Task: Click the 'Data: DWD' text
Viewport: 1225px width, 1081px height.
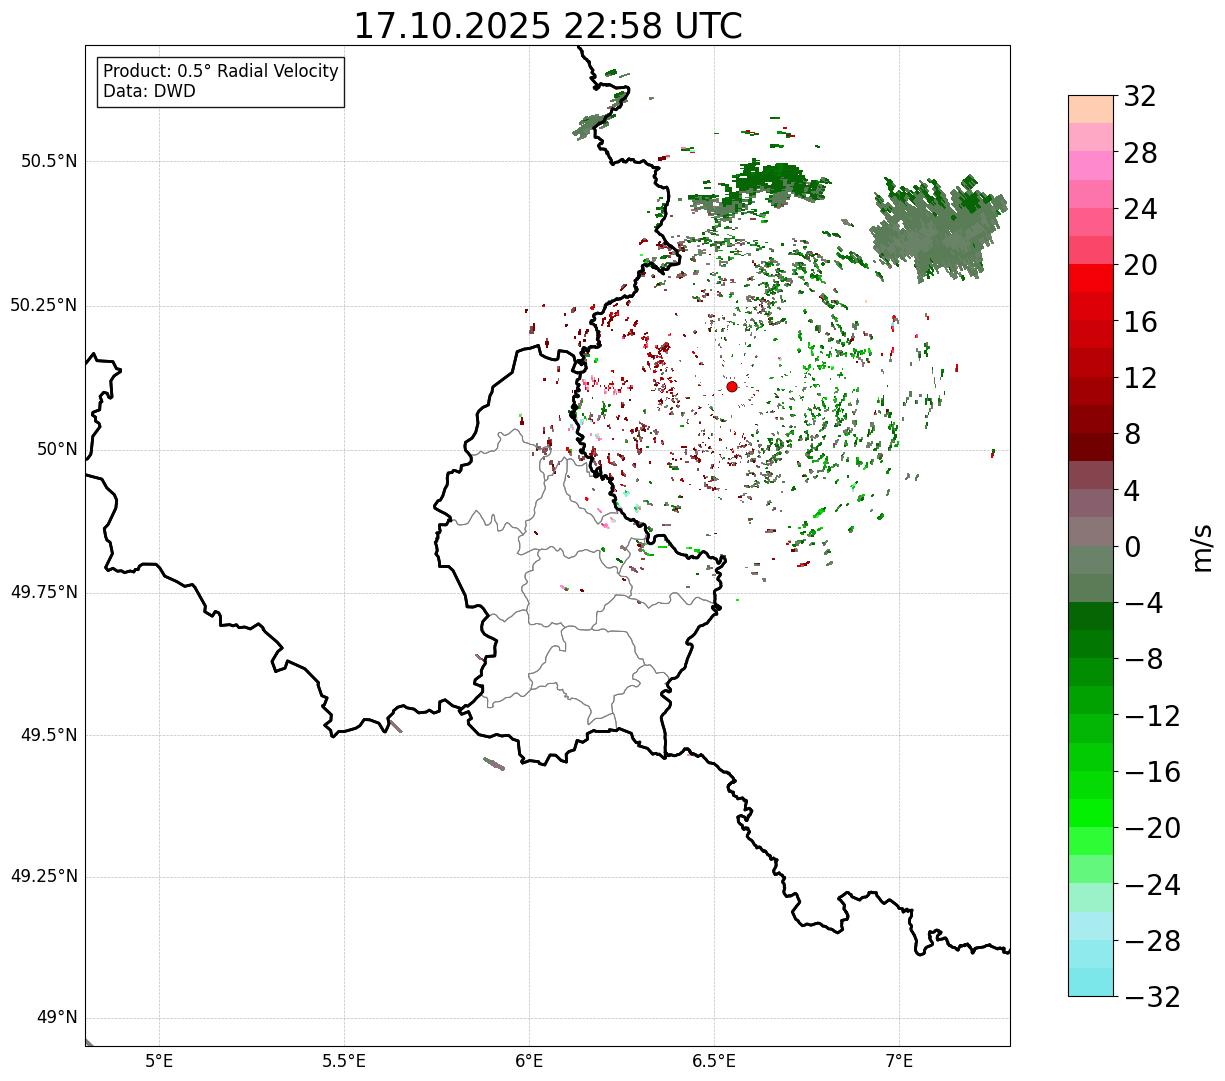Action: (149, 91)
